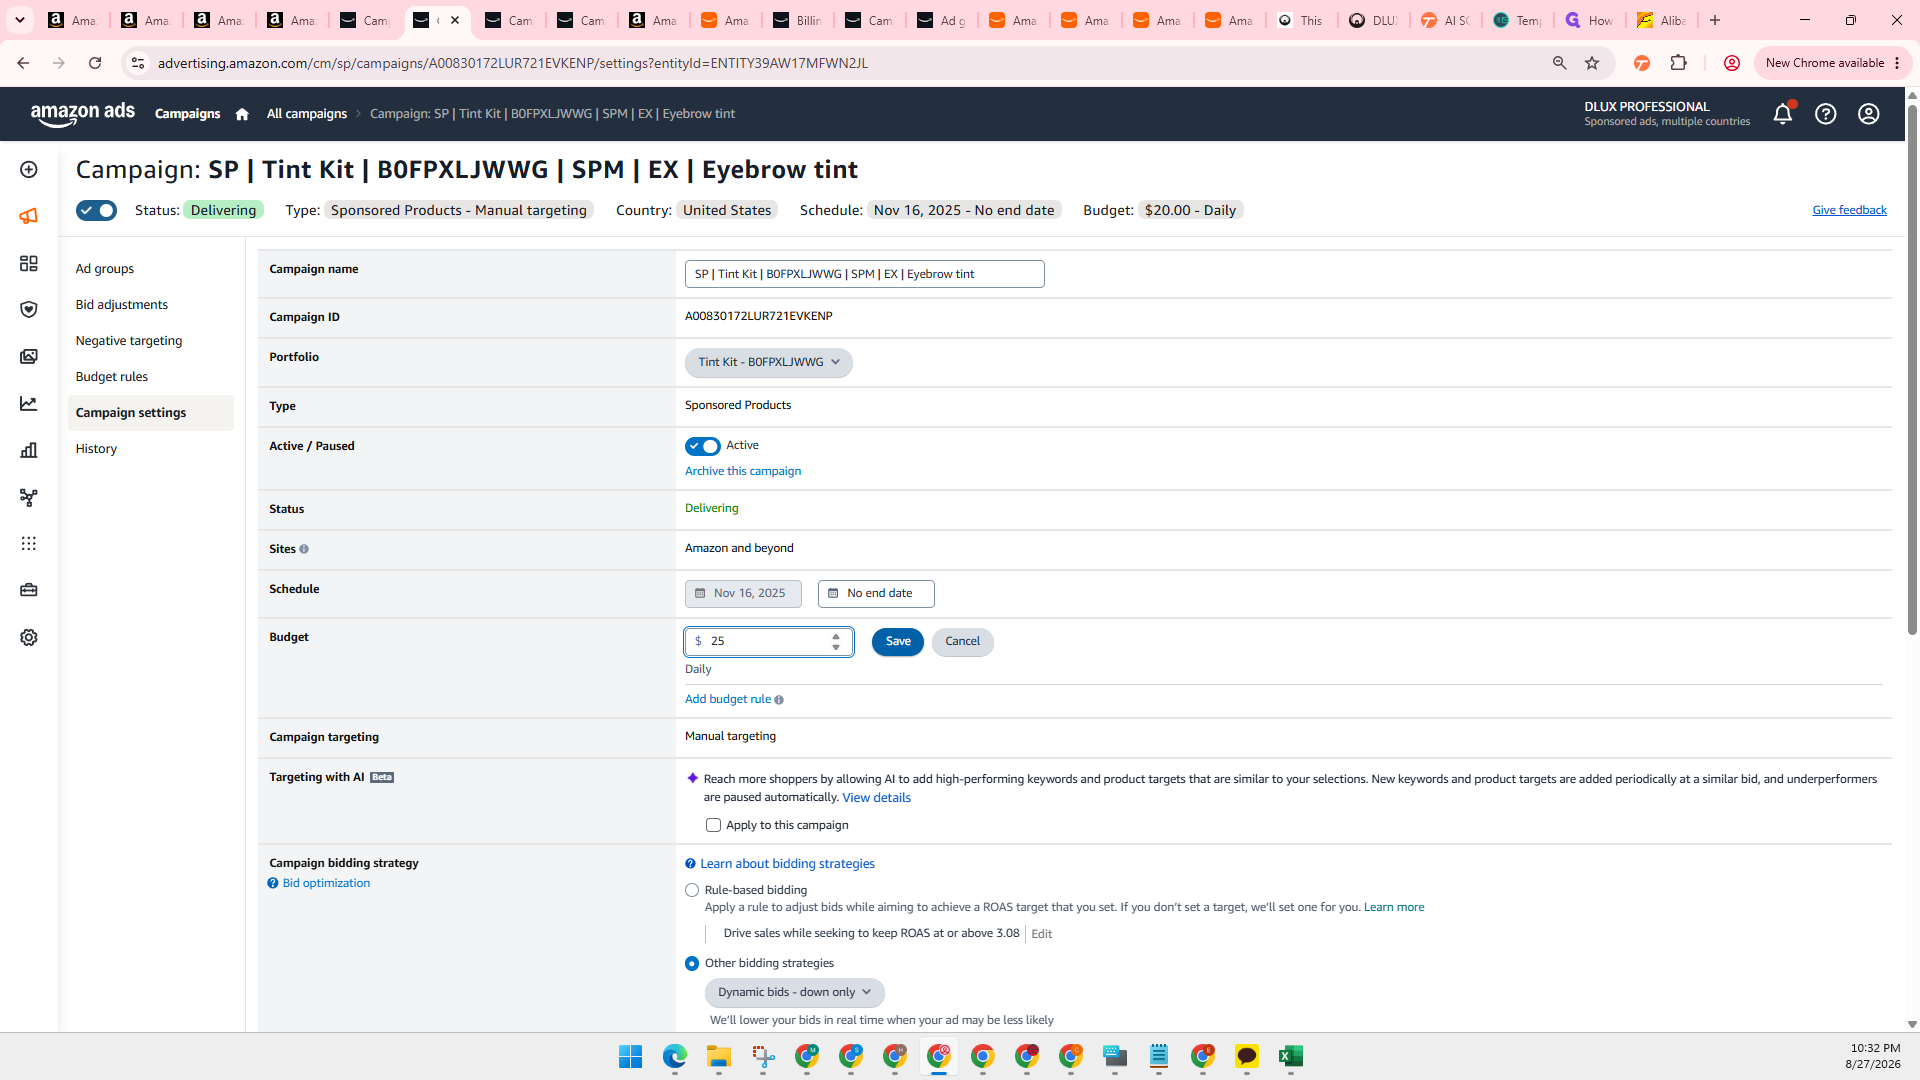Viewport: 1920px width, 1080px height.
Task: Click the info icon beside Add budget rule
Action: (x=779, y=700)
